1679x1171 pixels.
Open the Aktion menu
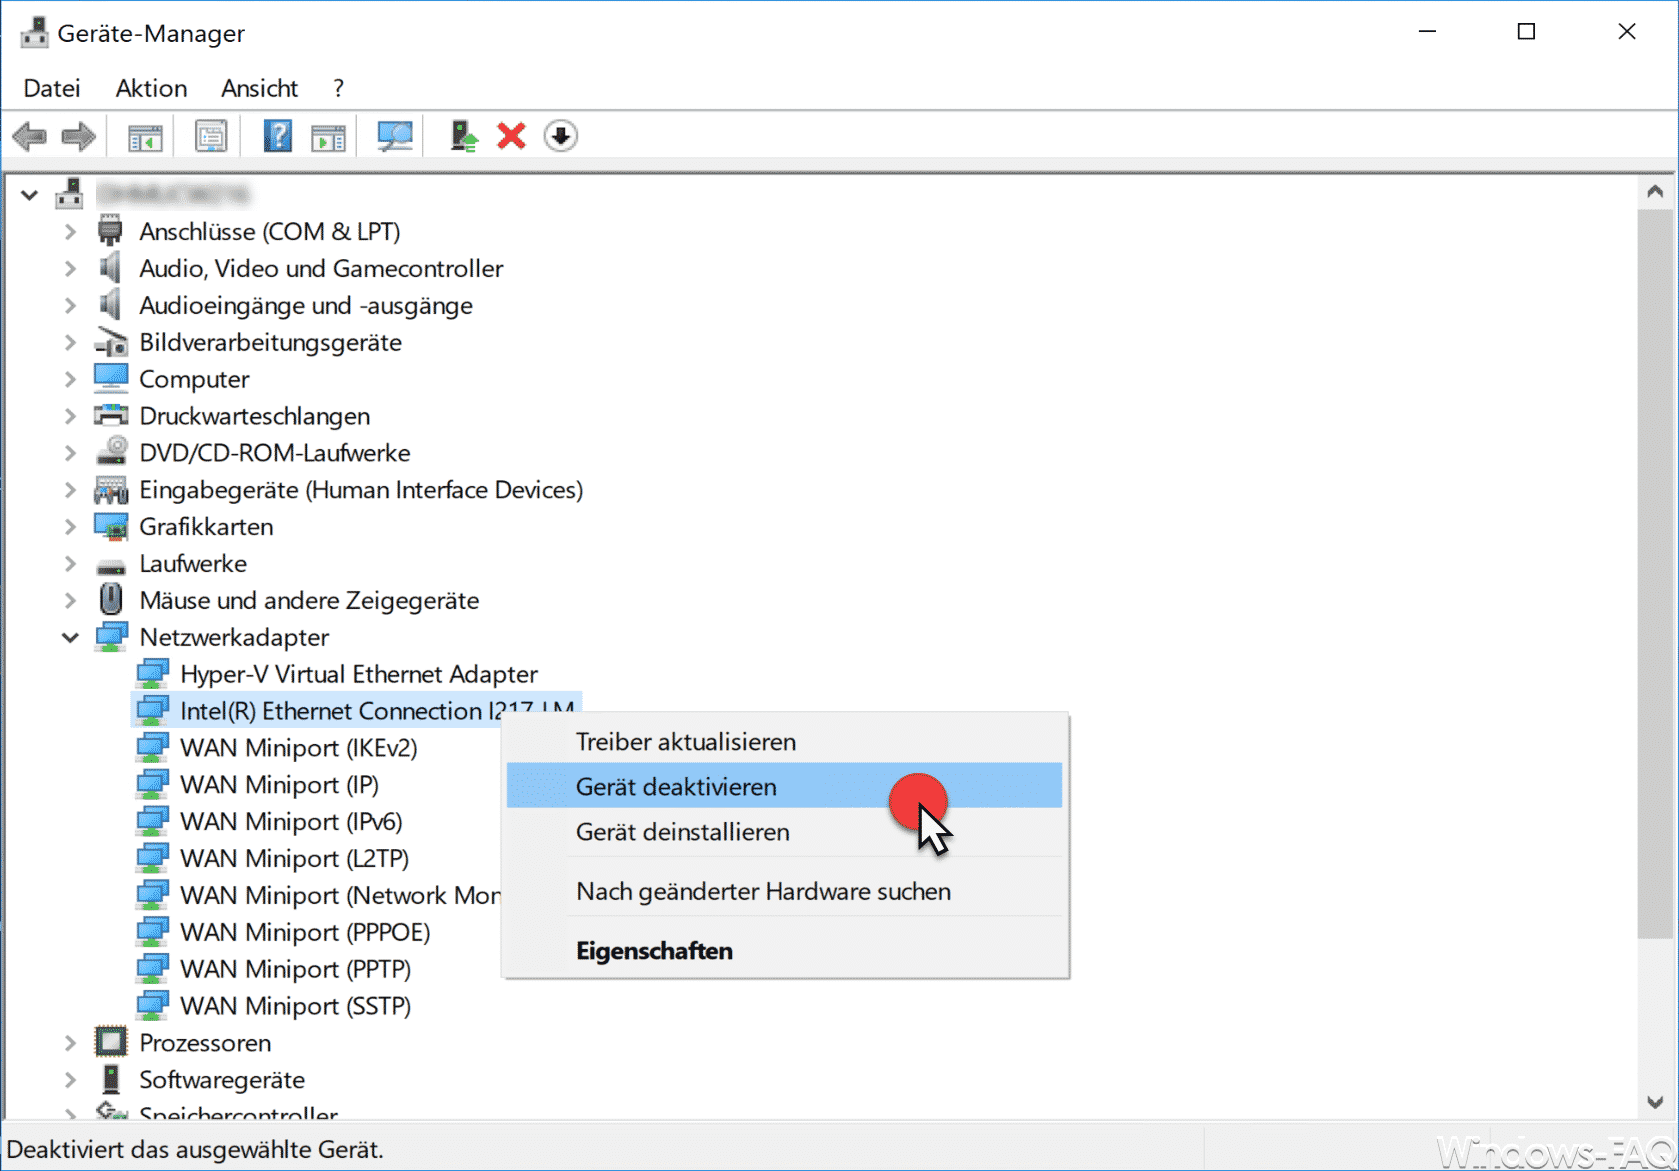coord(151,88)
